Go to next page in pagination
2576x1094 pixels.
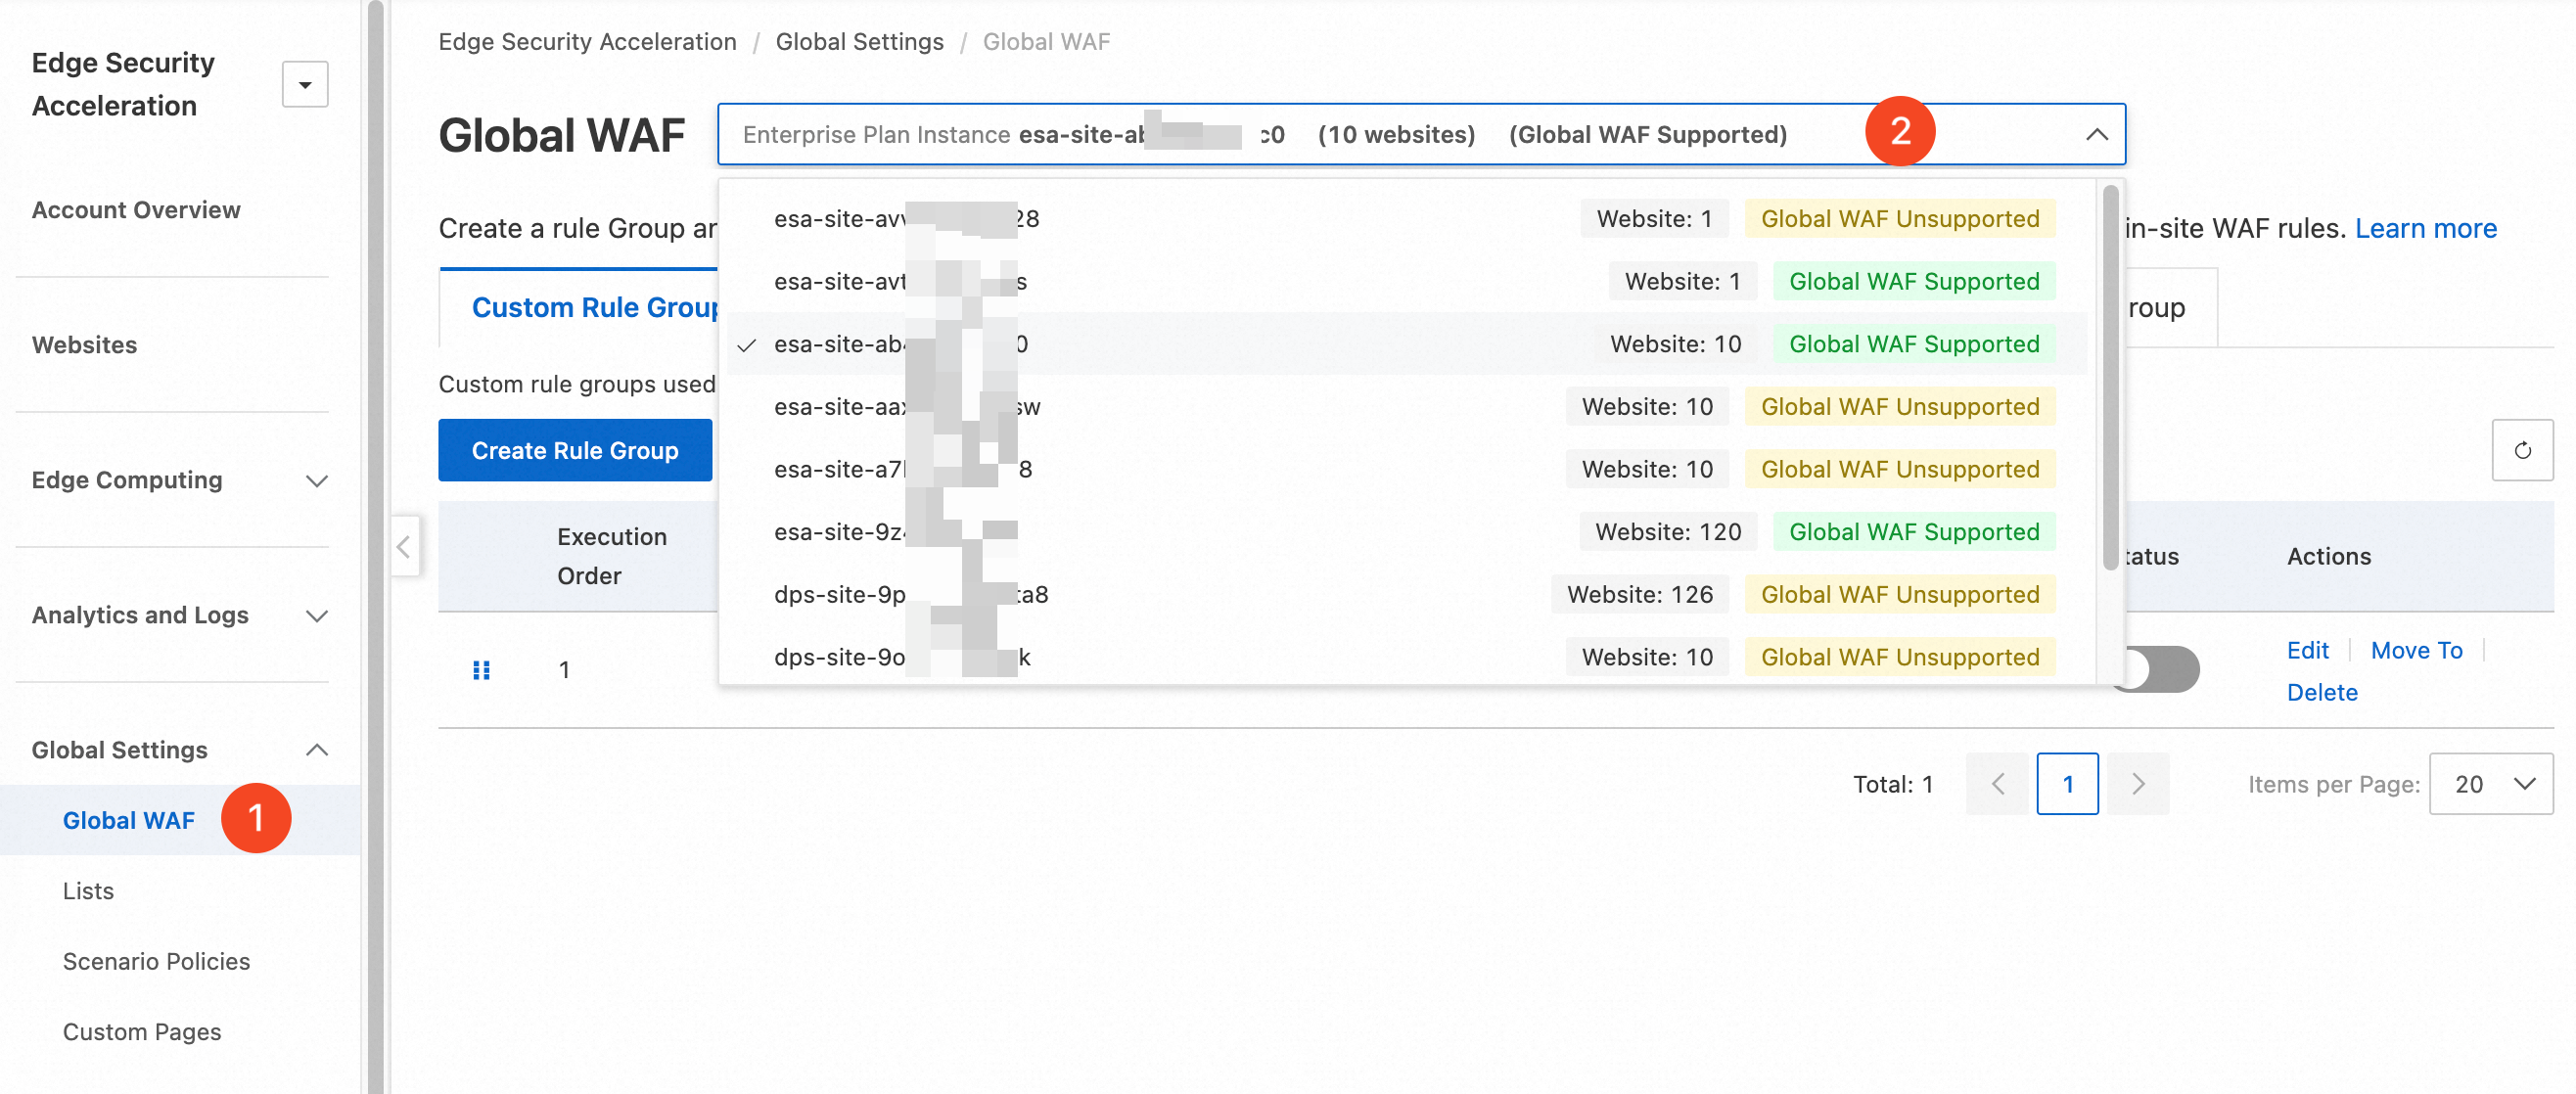click(2138, 784)
